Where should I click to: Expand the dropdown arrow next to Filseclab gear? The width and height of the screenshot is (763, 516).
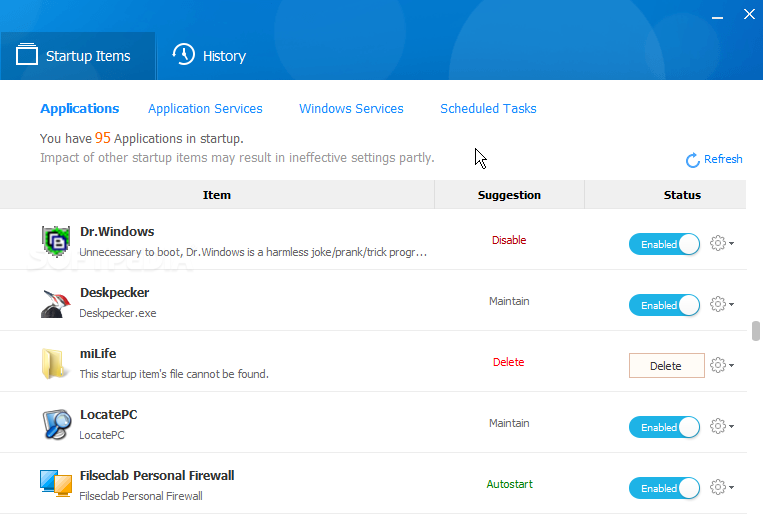(731, 488)
